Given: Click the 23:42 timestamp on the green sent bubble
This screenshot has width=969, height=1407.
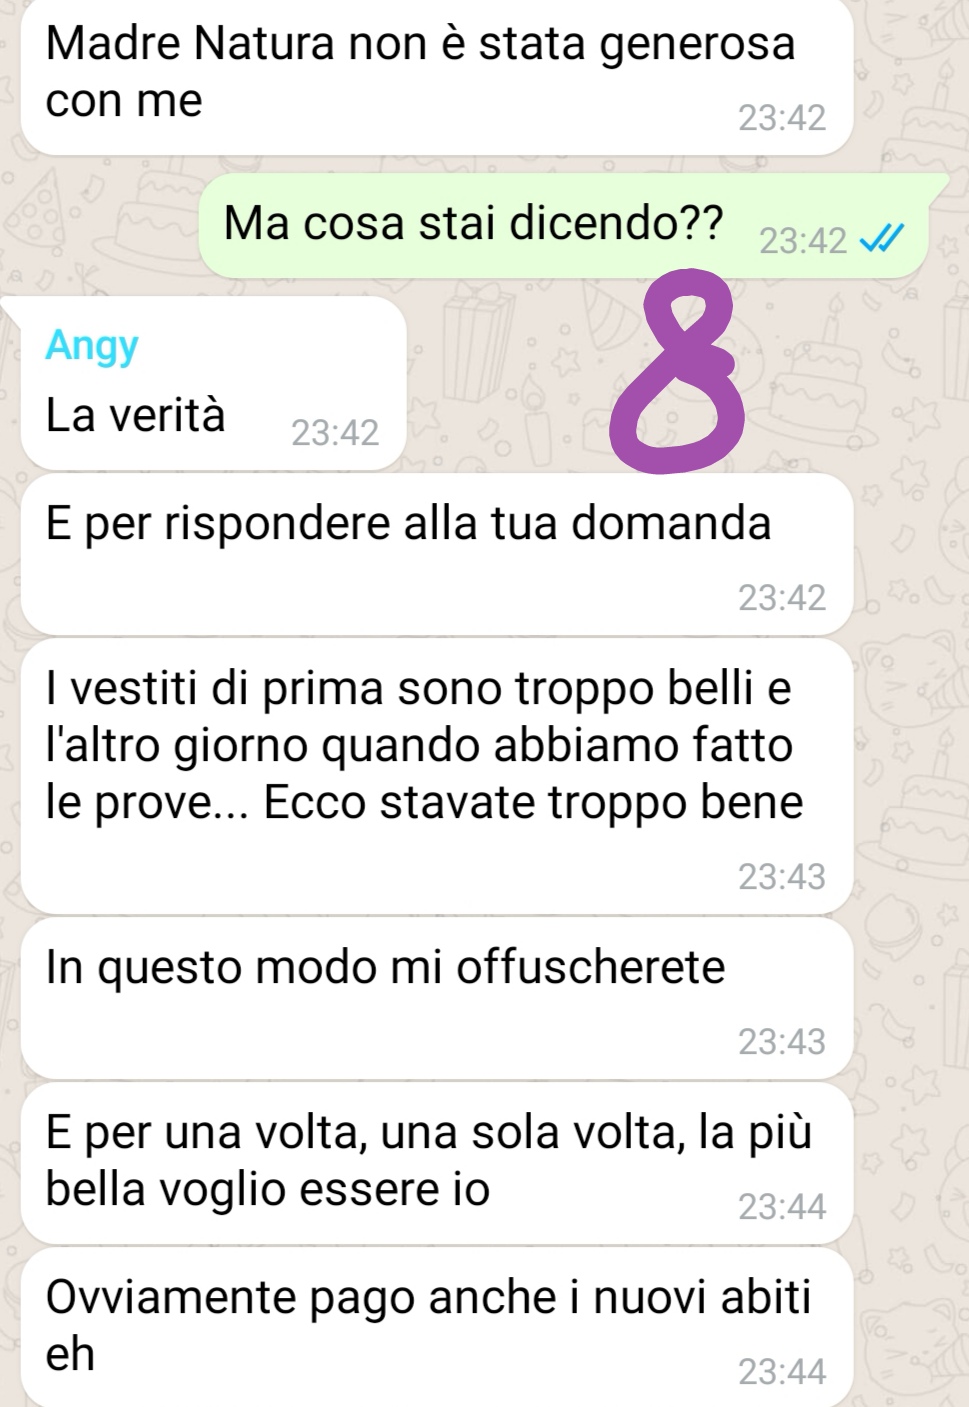Looking at the screenshot, I should pos(803,241).
